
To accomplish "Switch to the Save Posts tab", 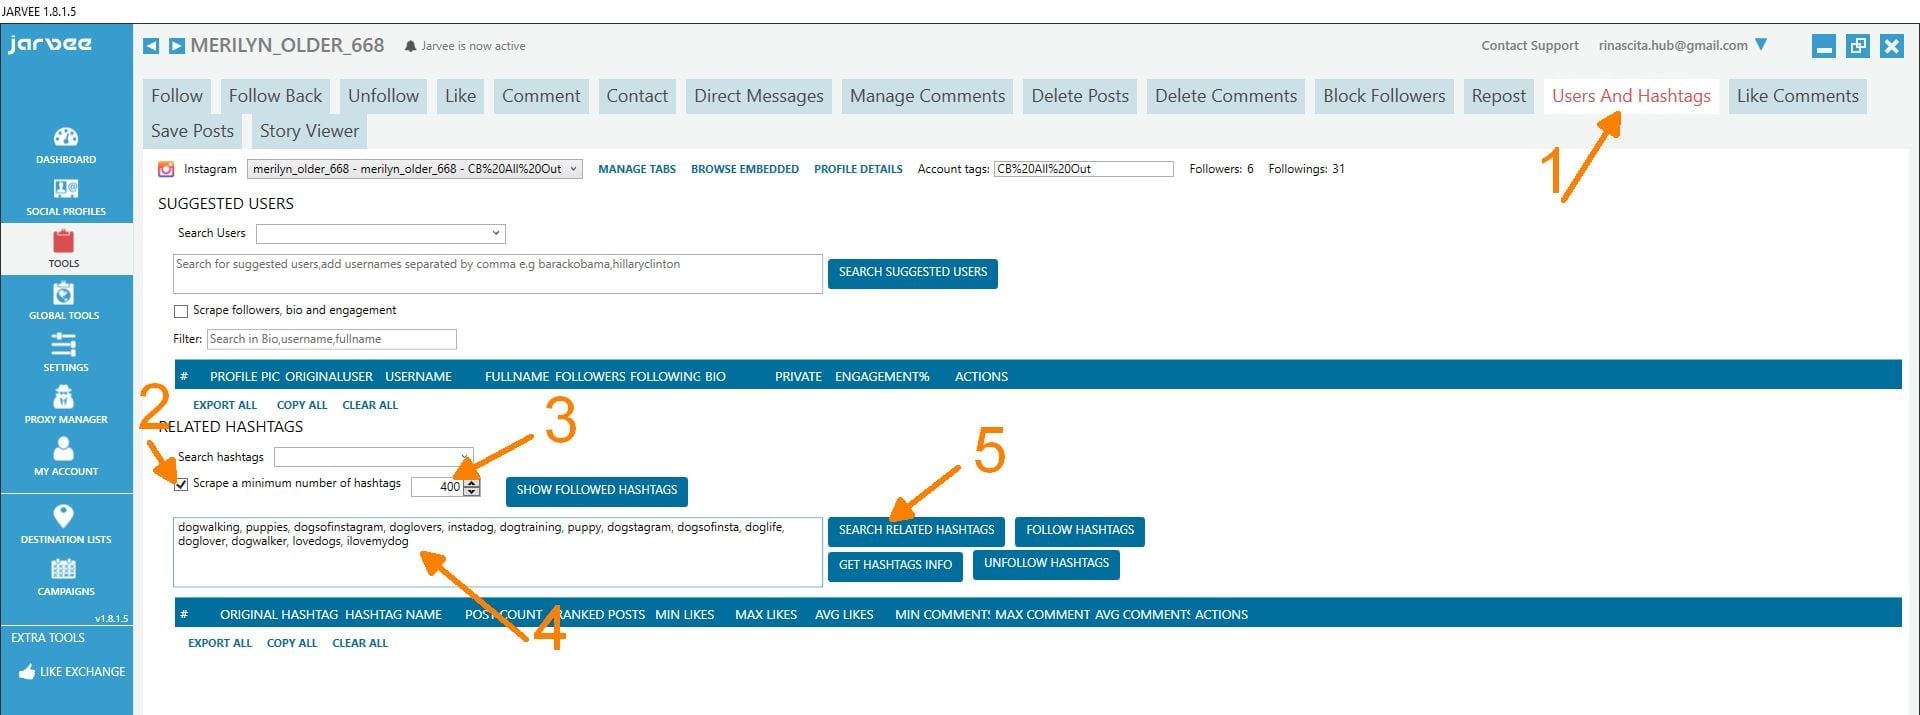I will (x=192, y=131).
